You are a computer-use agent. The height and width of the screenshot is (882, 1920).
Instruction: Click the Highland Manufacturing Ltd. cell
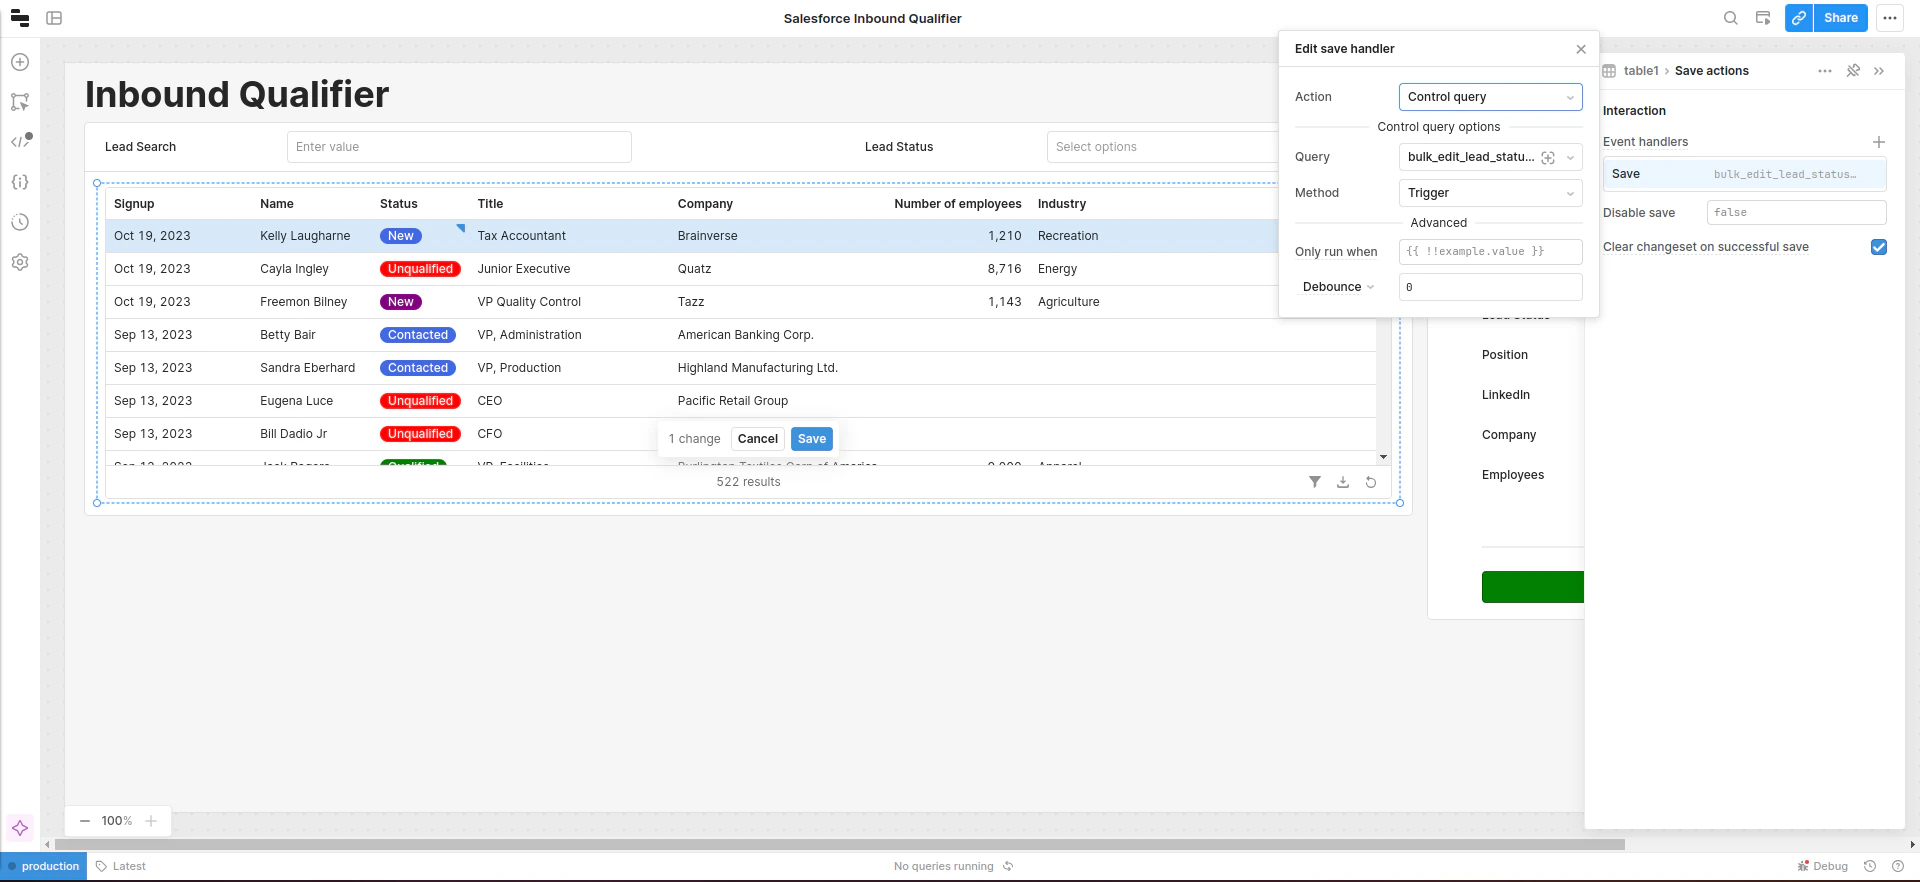click(x=758, y=368)
